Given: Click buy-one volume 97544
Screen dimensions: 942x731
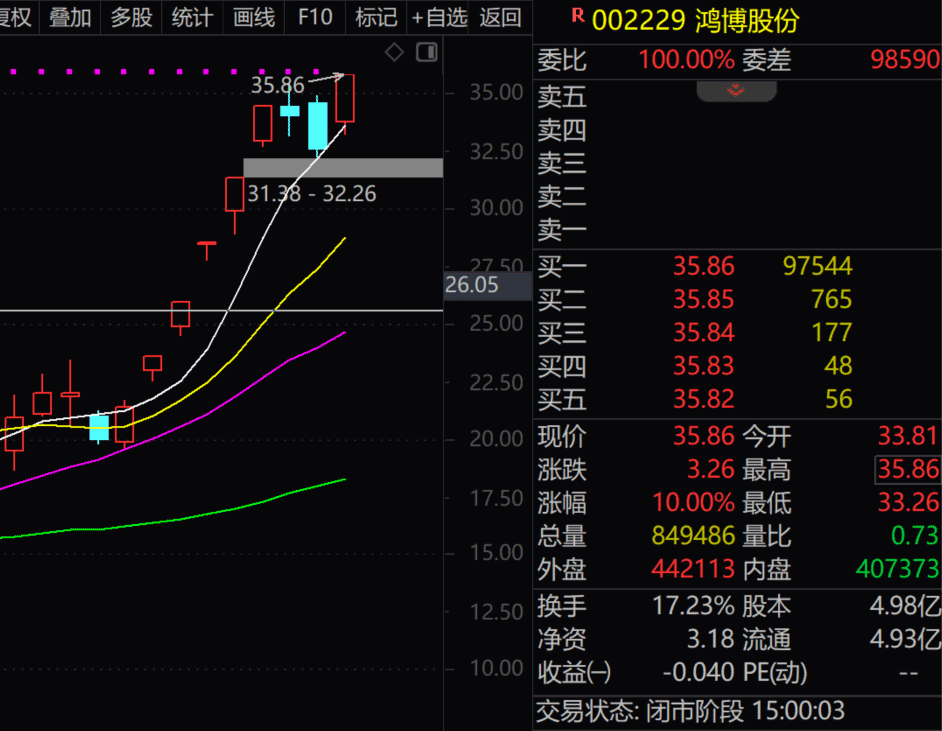Looking at the screenshot, I should 817,266.
